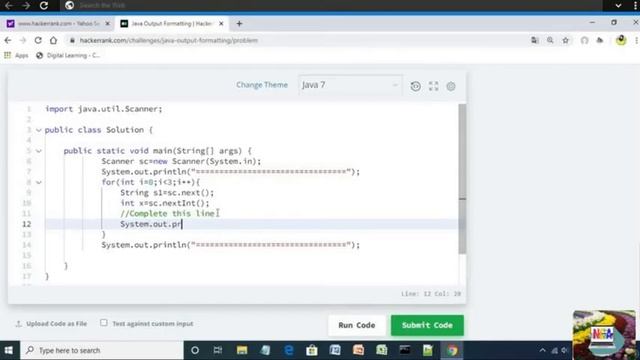This screenshot has height=360, width=640.
Task: Open the browser zoom magnifier icon
Action: coord(550,40)
